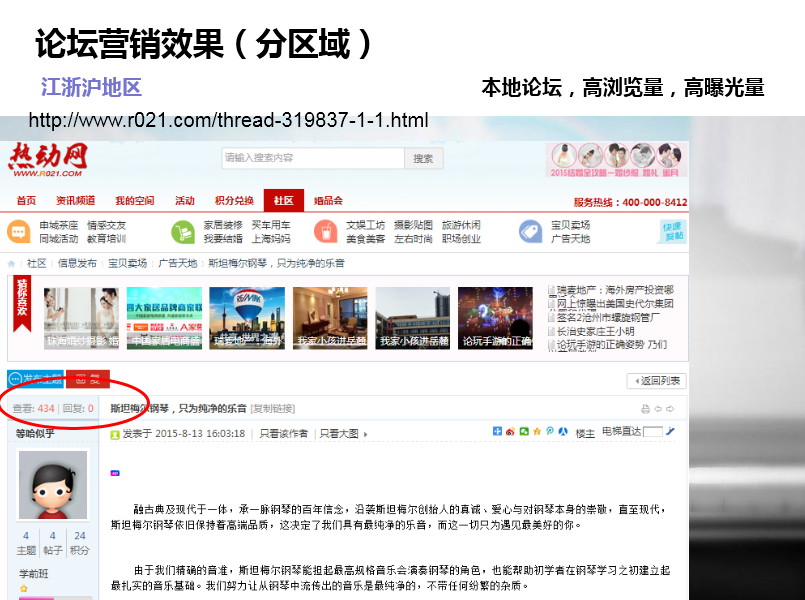Click the 职场创业 forum link

click(x=461, y=239)
